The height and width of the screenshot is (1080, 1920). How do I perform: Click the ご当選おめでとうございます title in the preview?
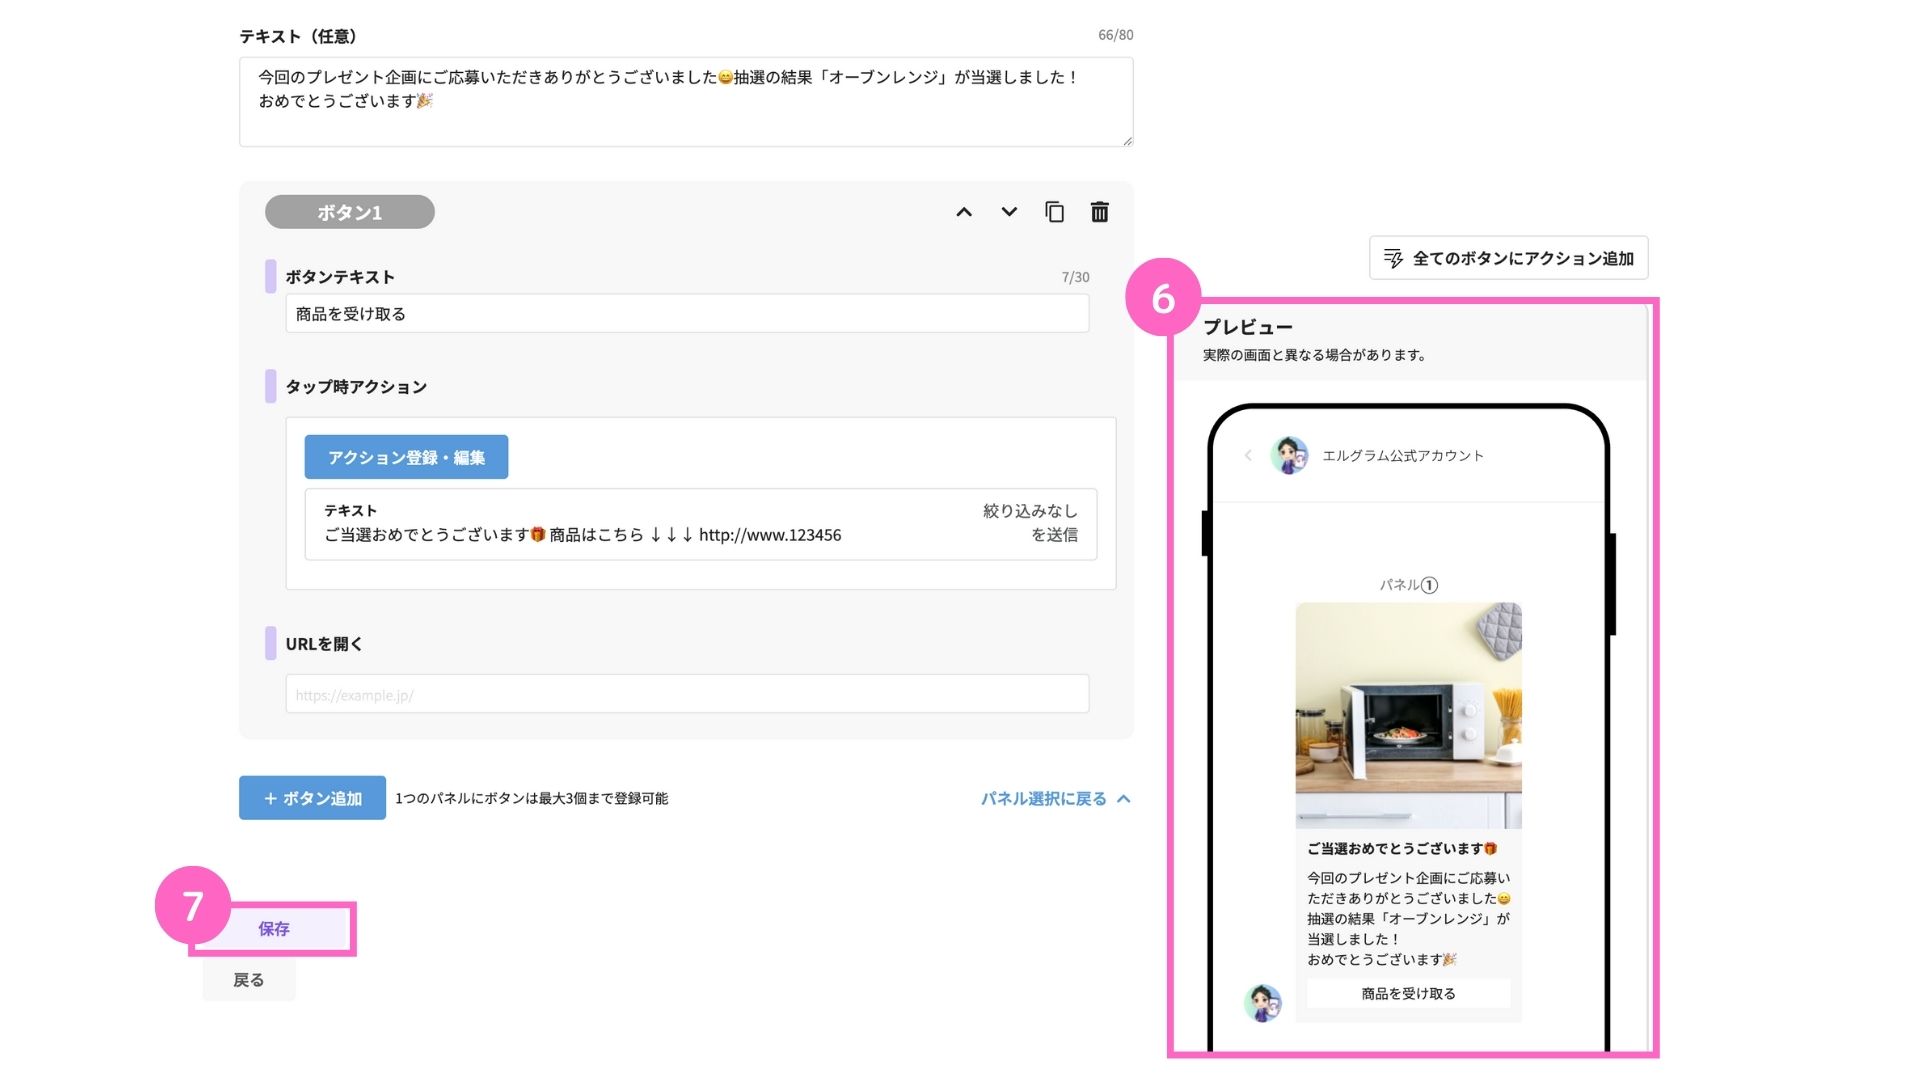(x=1402, y=849)
